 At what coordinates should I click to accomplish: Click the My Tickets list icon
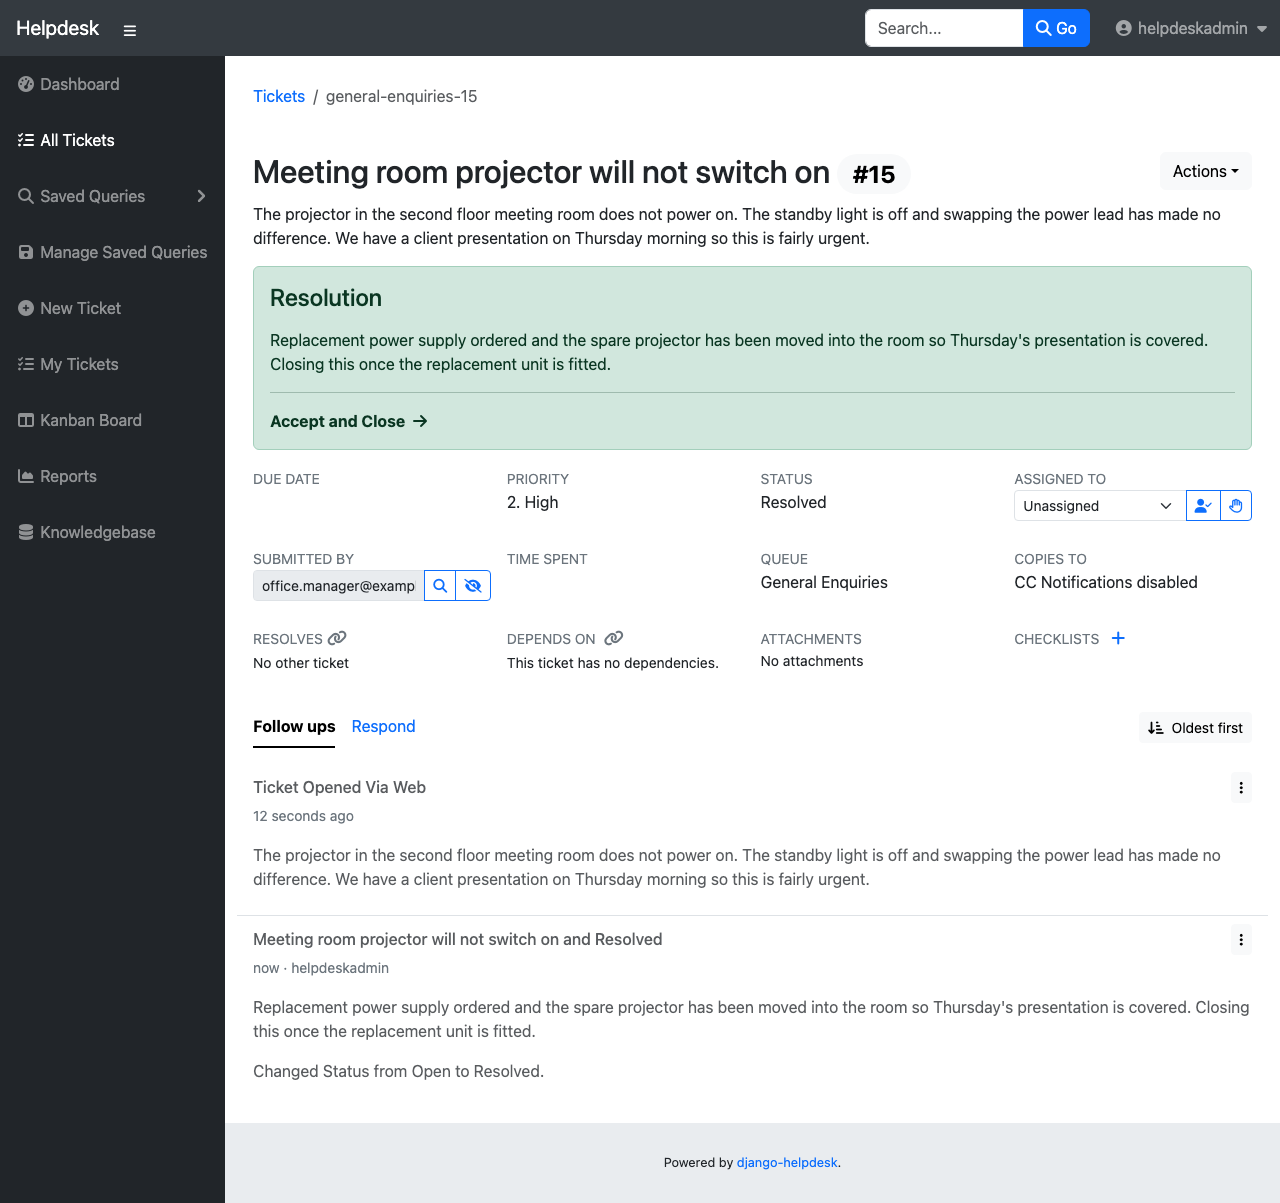(x=26, y=364)
